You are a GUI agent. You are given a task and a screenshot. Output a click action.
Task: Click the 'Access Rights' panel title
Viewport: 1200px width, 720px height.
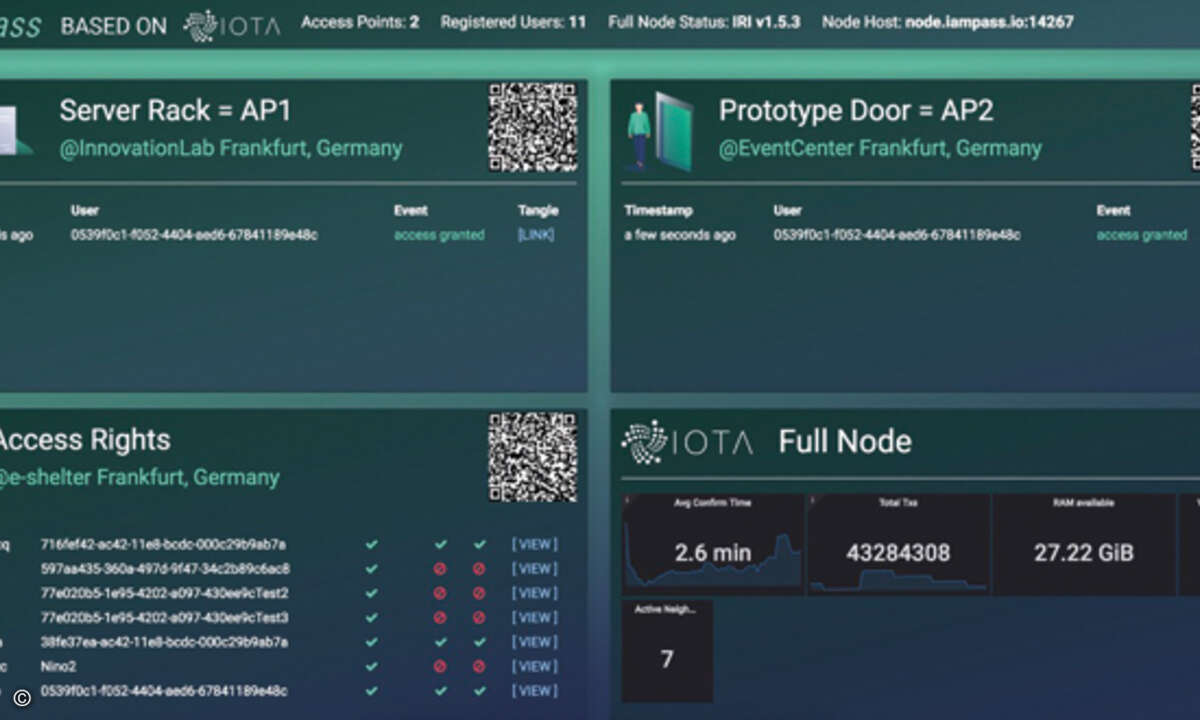click(x=84, y=440)
